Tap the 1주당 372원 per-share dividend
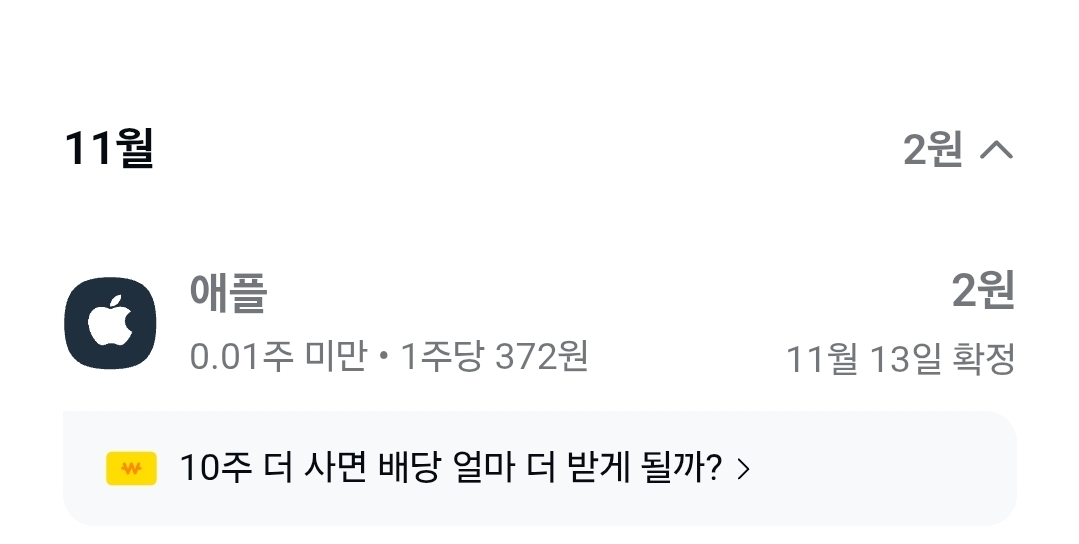This screenshot has width=1079, height=544. click(x=494, y=356)
